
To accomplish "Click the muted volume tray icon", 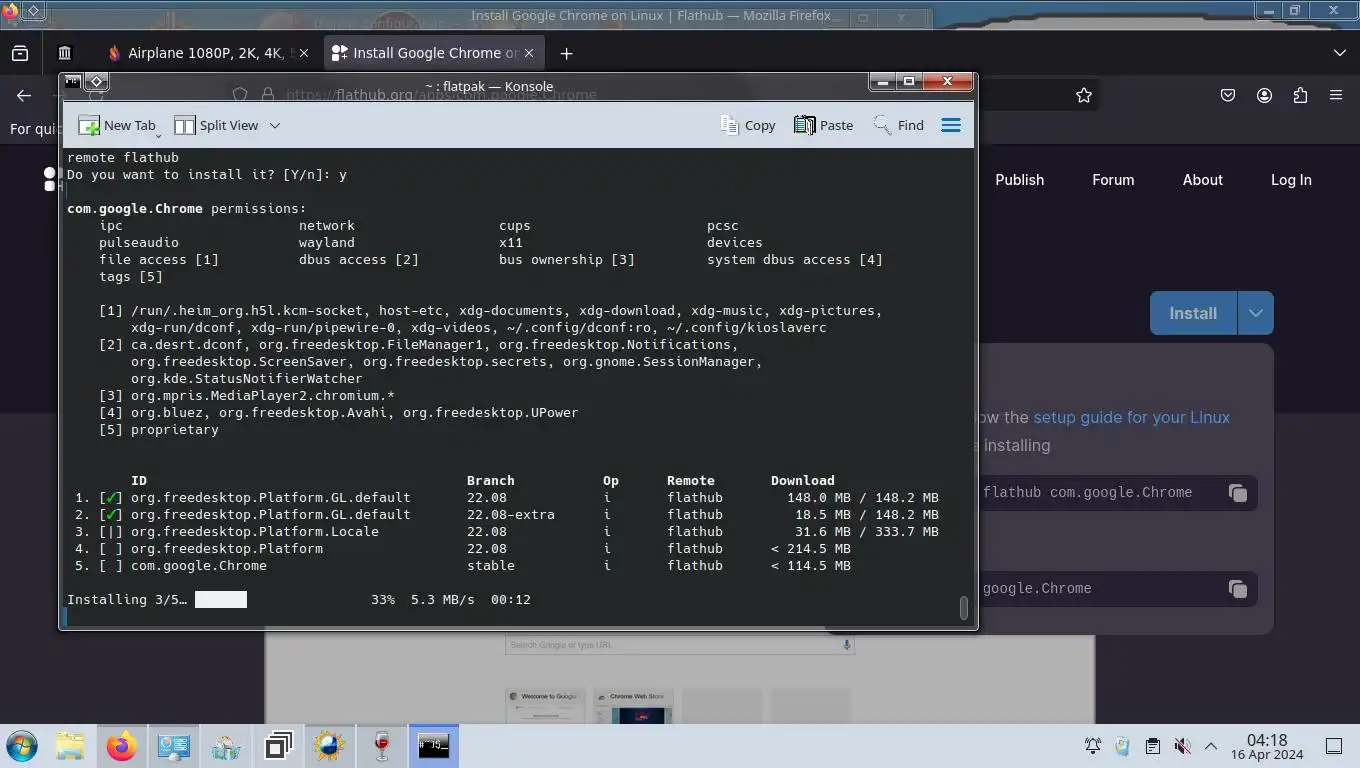I will (x=1182, y=746).
